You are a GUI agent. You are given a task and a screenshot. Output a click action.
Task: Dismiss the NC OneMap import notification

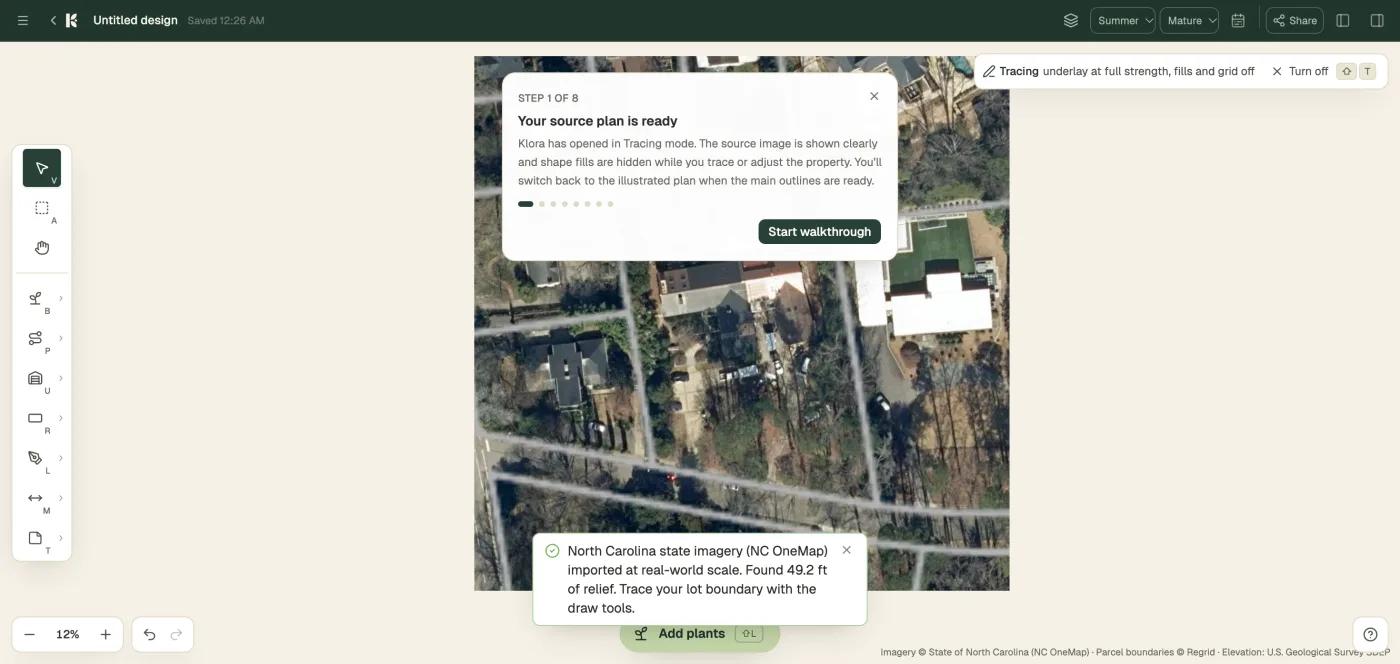[847, 550]
